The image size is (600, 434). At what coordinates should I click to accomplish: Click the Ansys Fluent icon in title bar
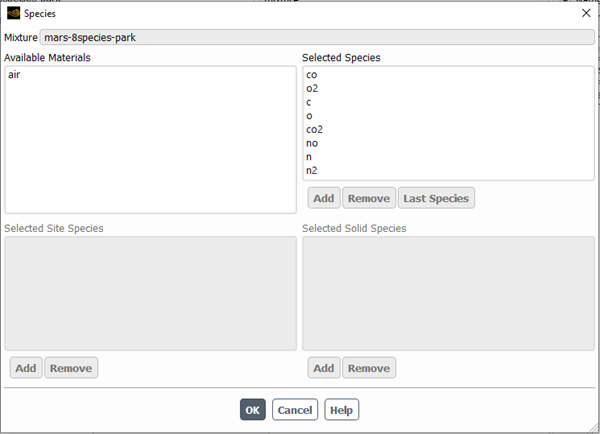click(13, 13)
